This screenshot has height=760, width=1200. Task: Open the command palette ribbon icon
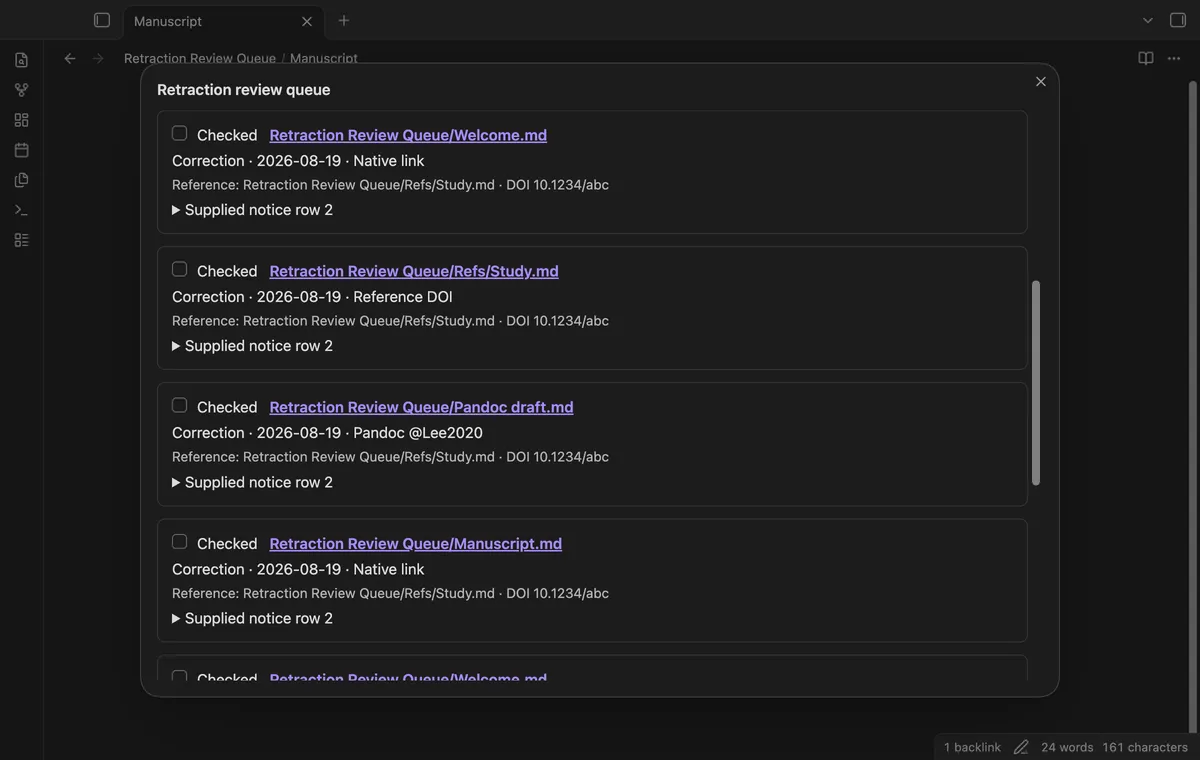[21, 210]
